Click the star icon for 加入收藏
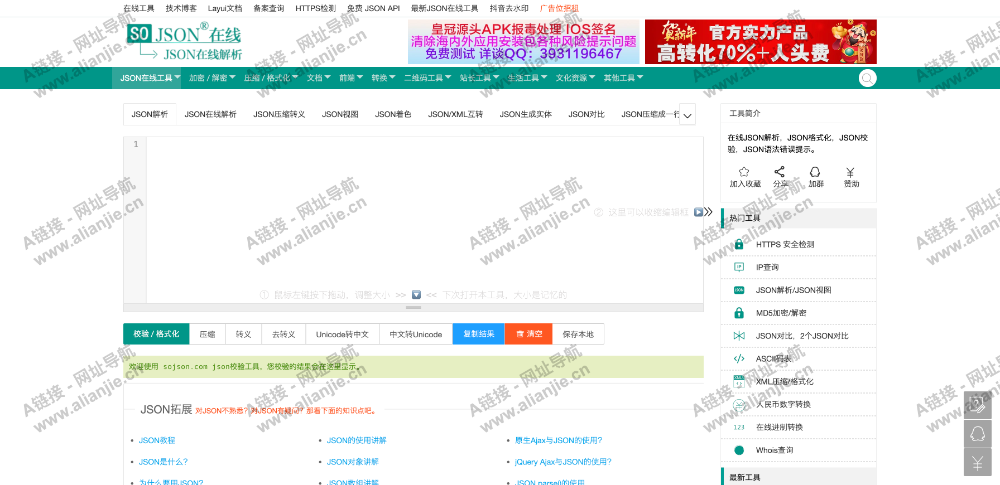The height and width of the screenshot is (485, 1000). coord(744,172)
